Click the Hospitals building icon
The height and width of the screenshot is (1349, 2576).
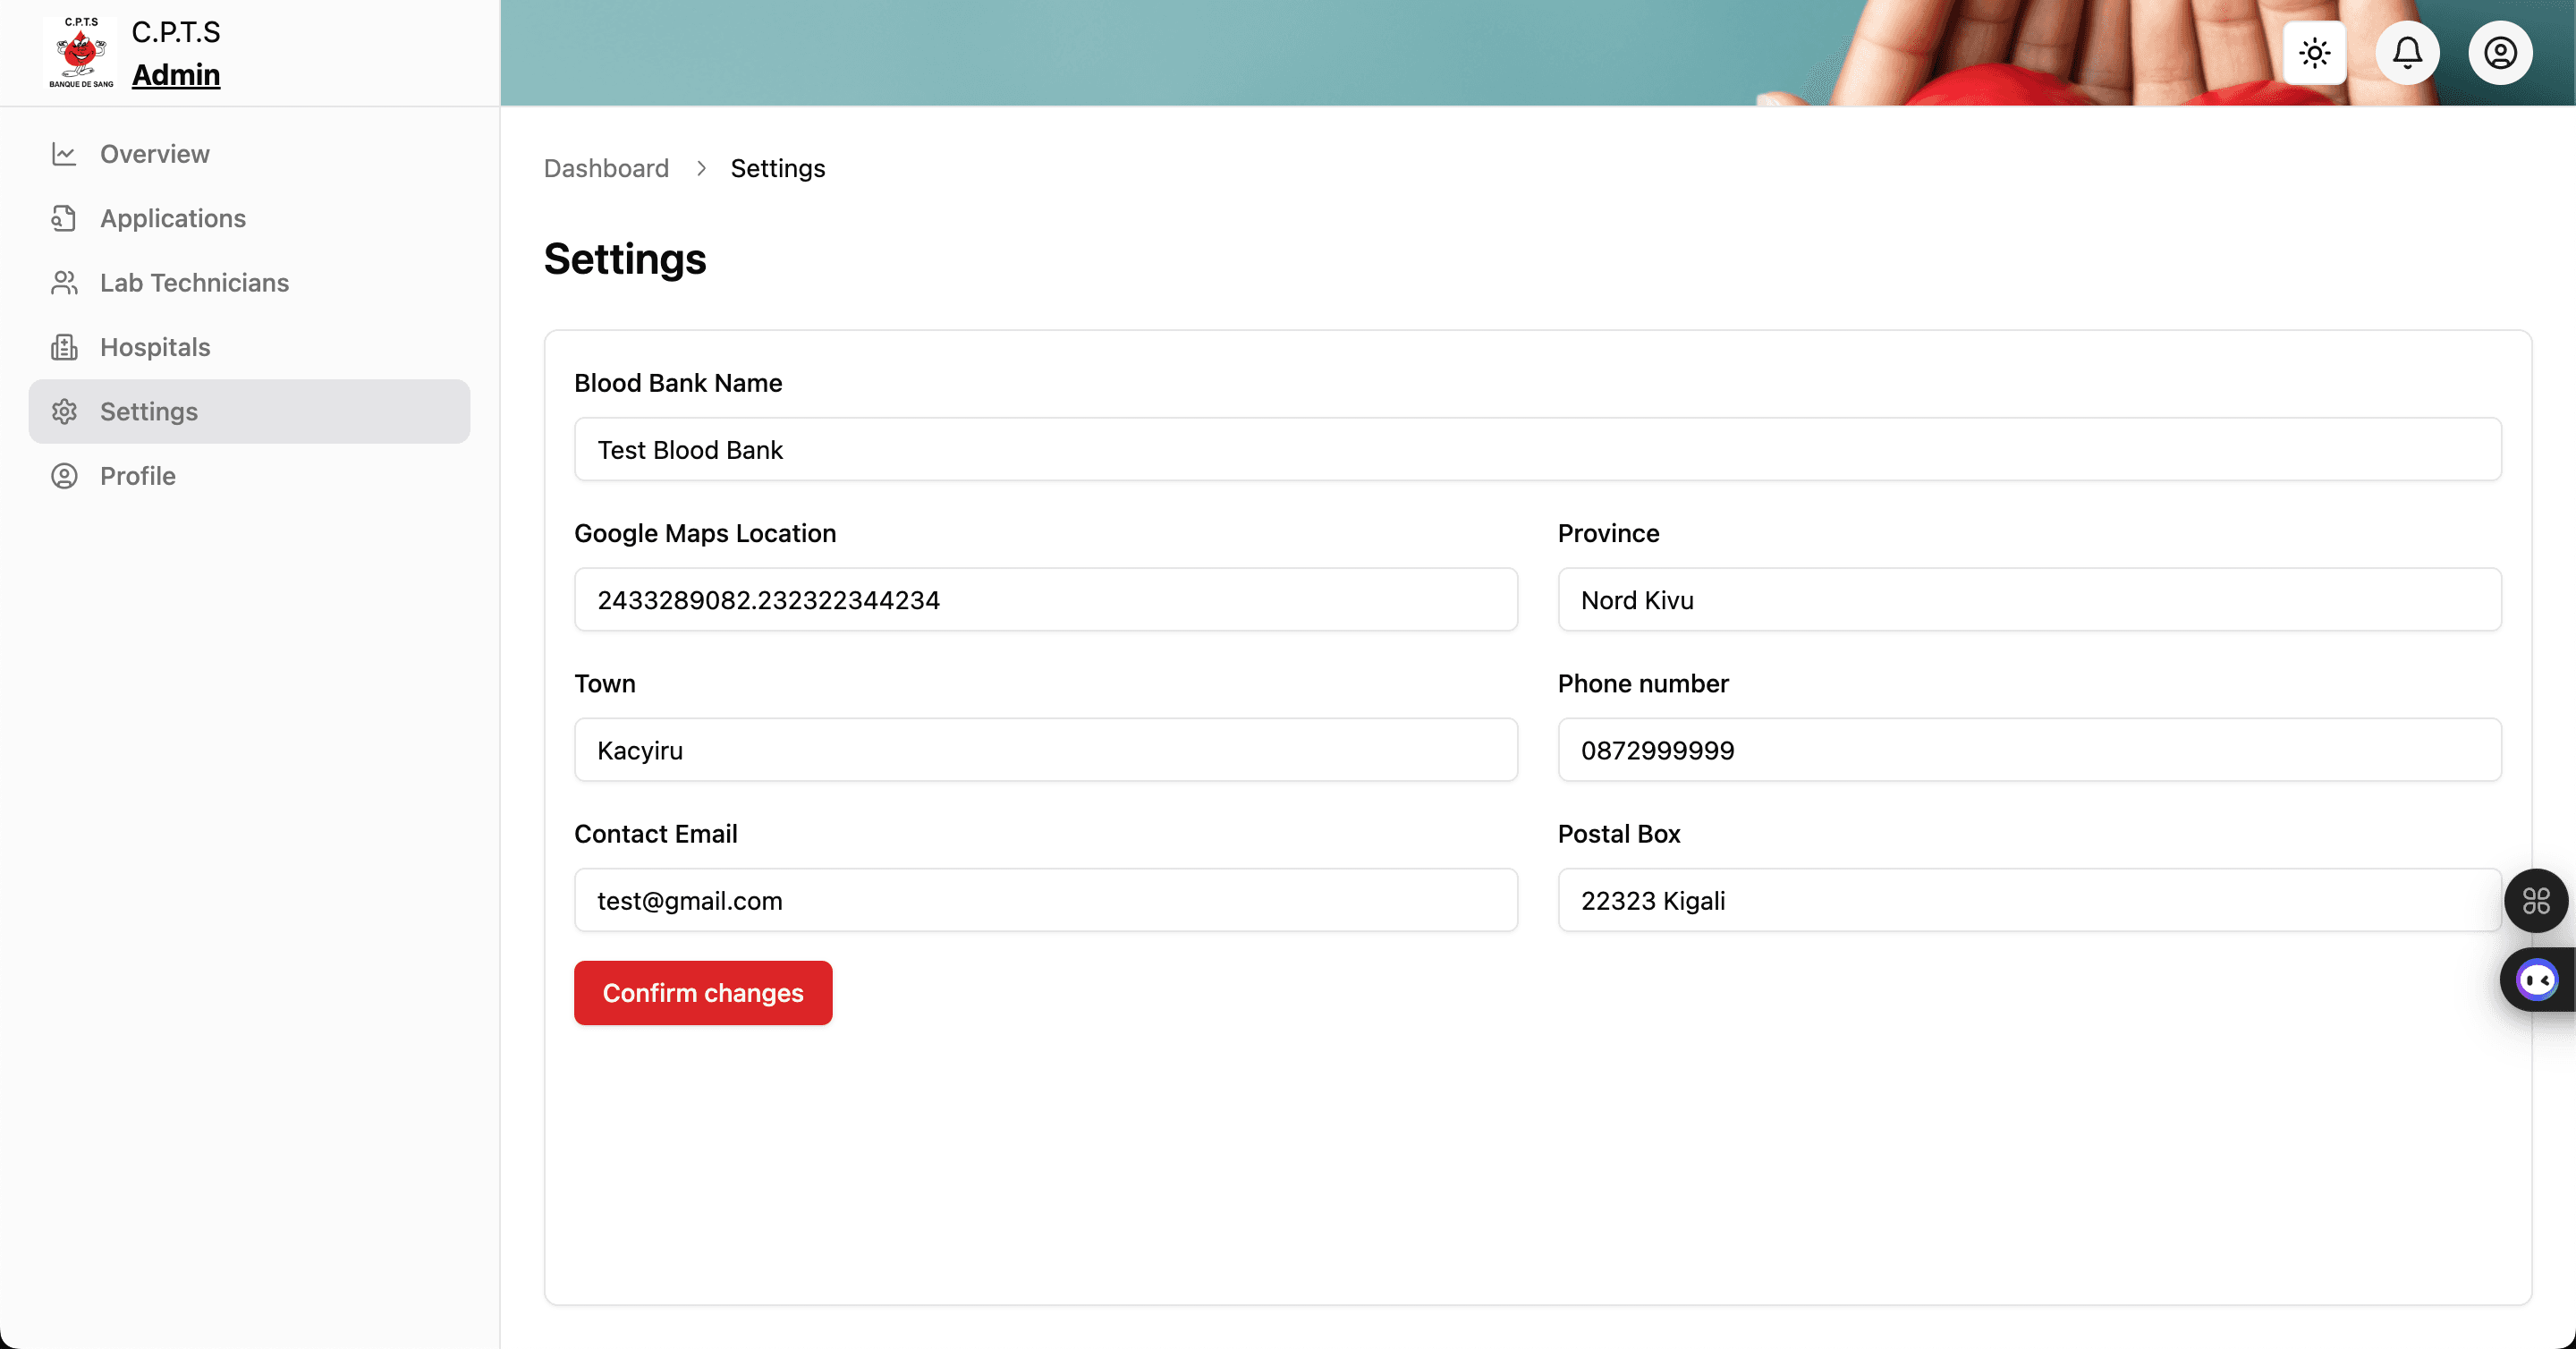pos(64,347)
